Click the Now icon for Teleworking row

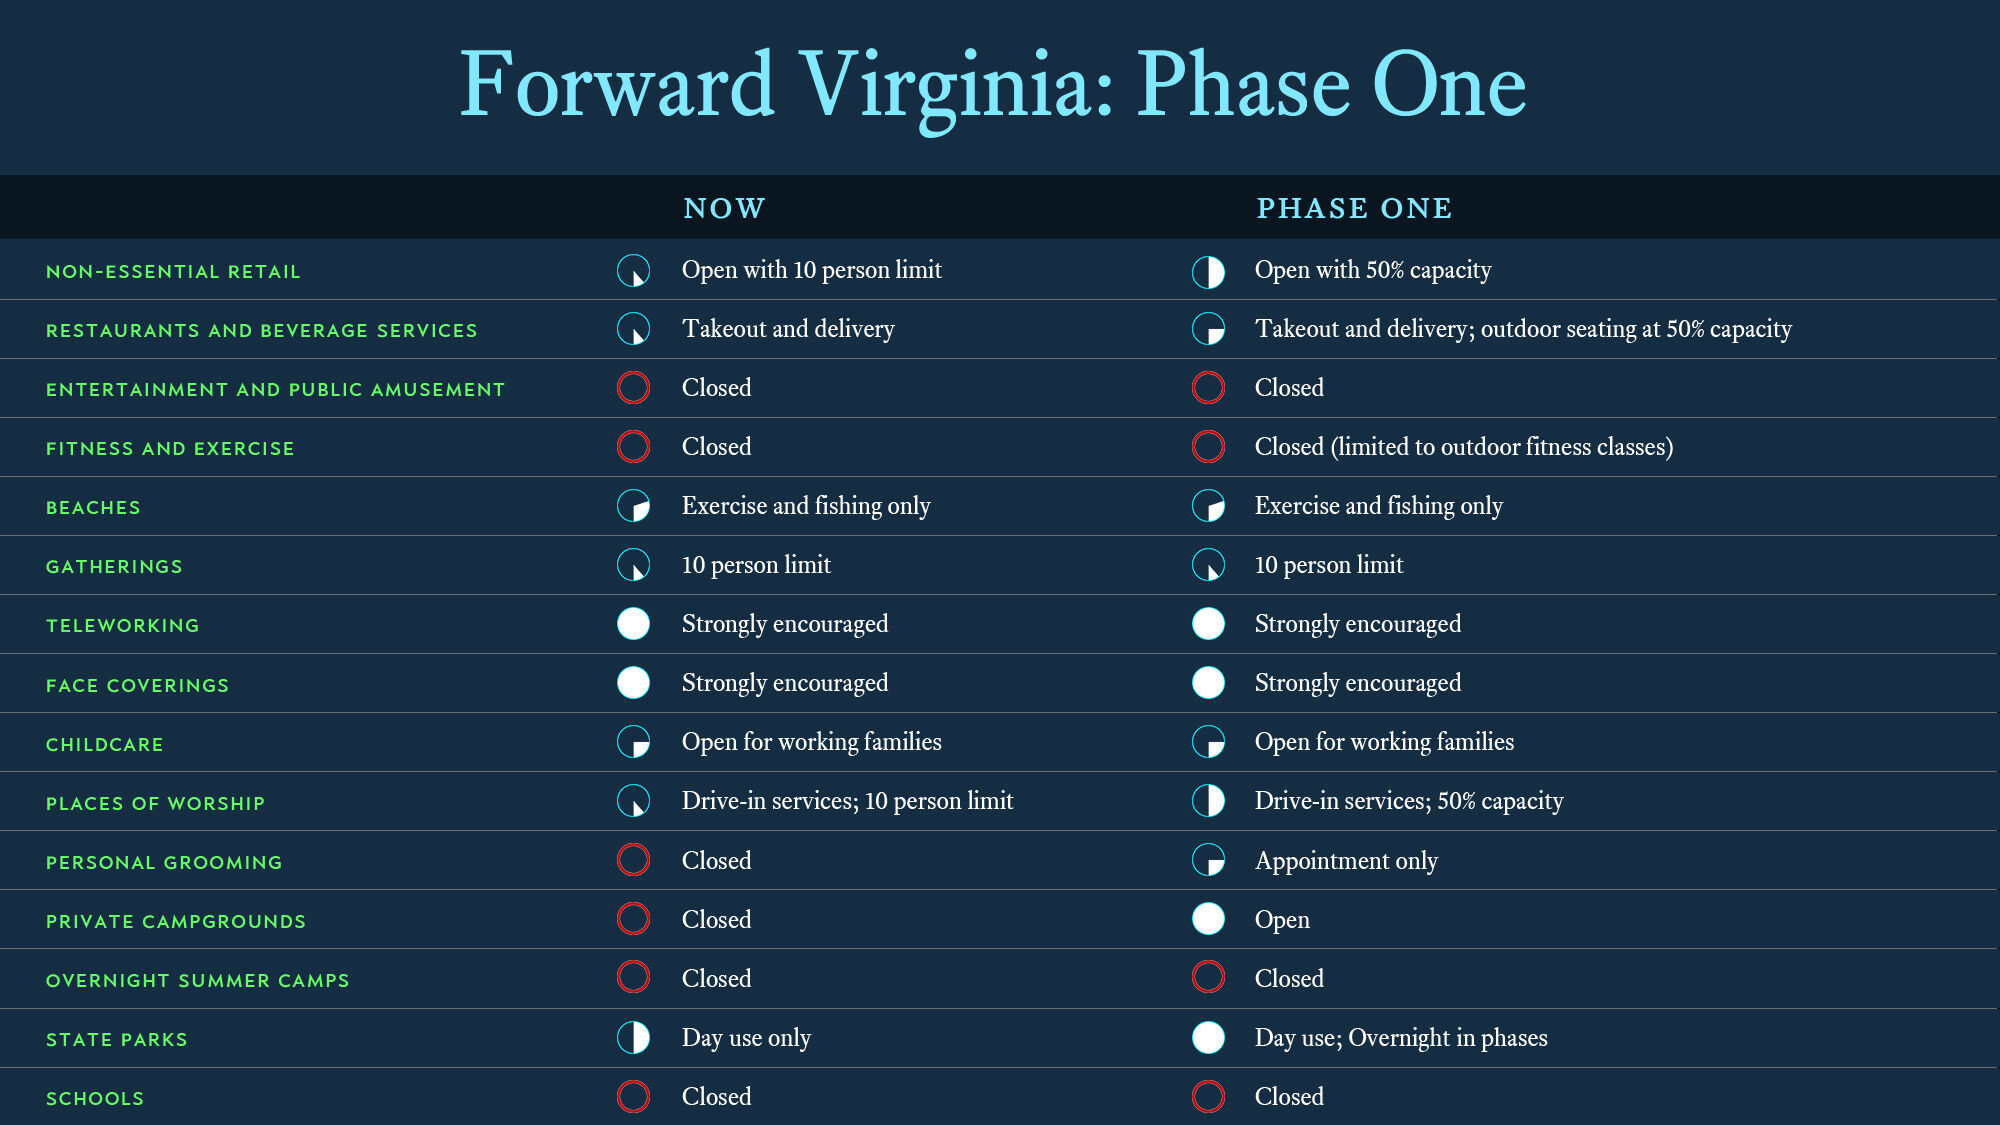[x=633, y=624]
